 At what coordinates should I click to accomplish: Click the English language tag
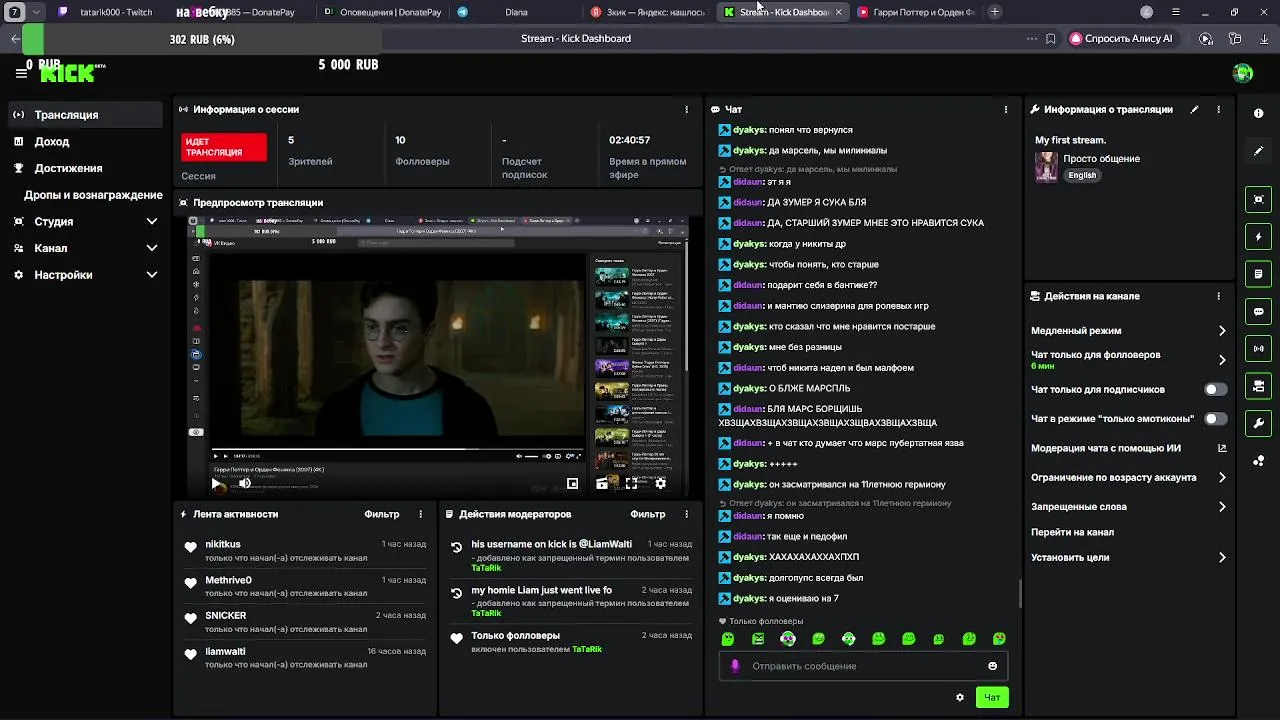click(x=1082, y=175)
